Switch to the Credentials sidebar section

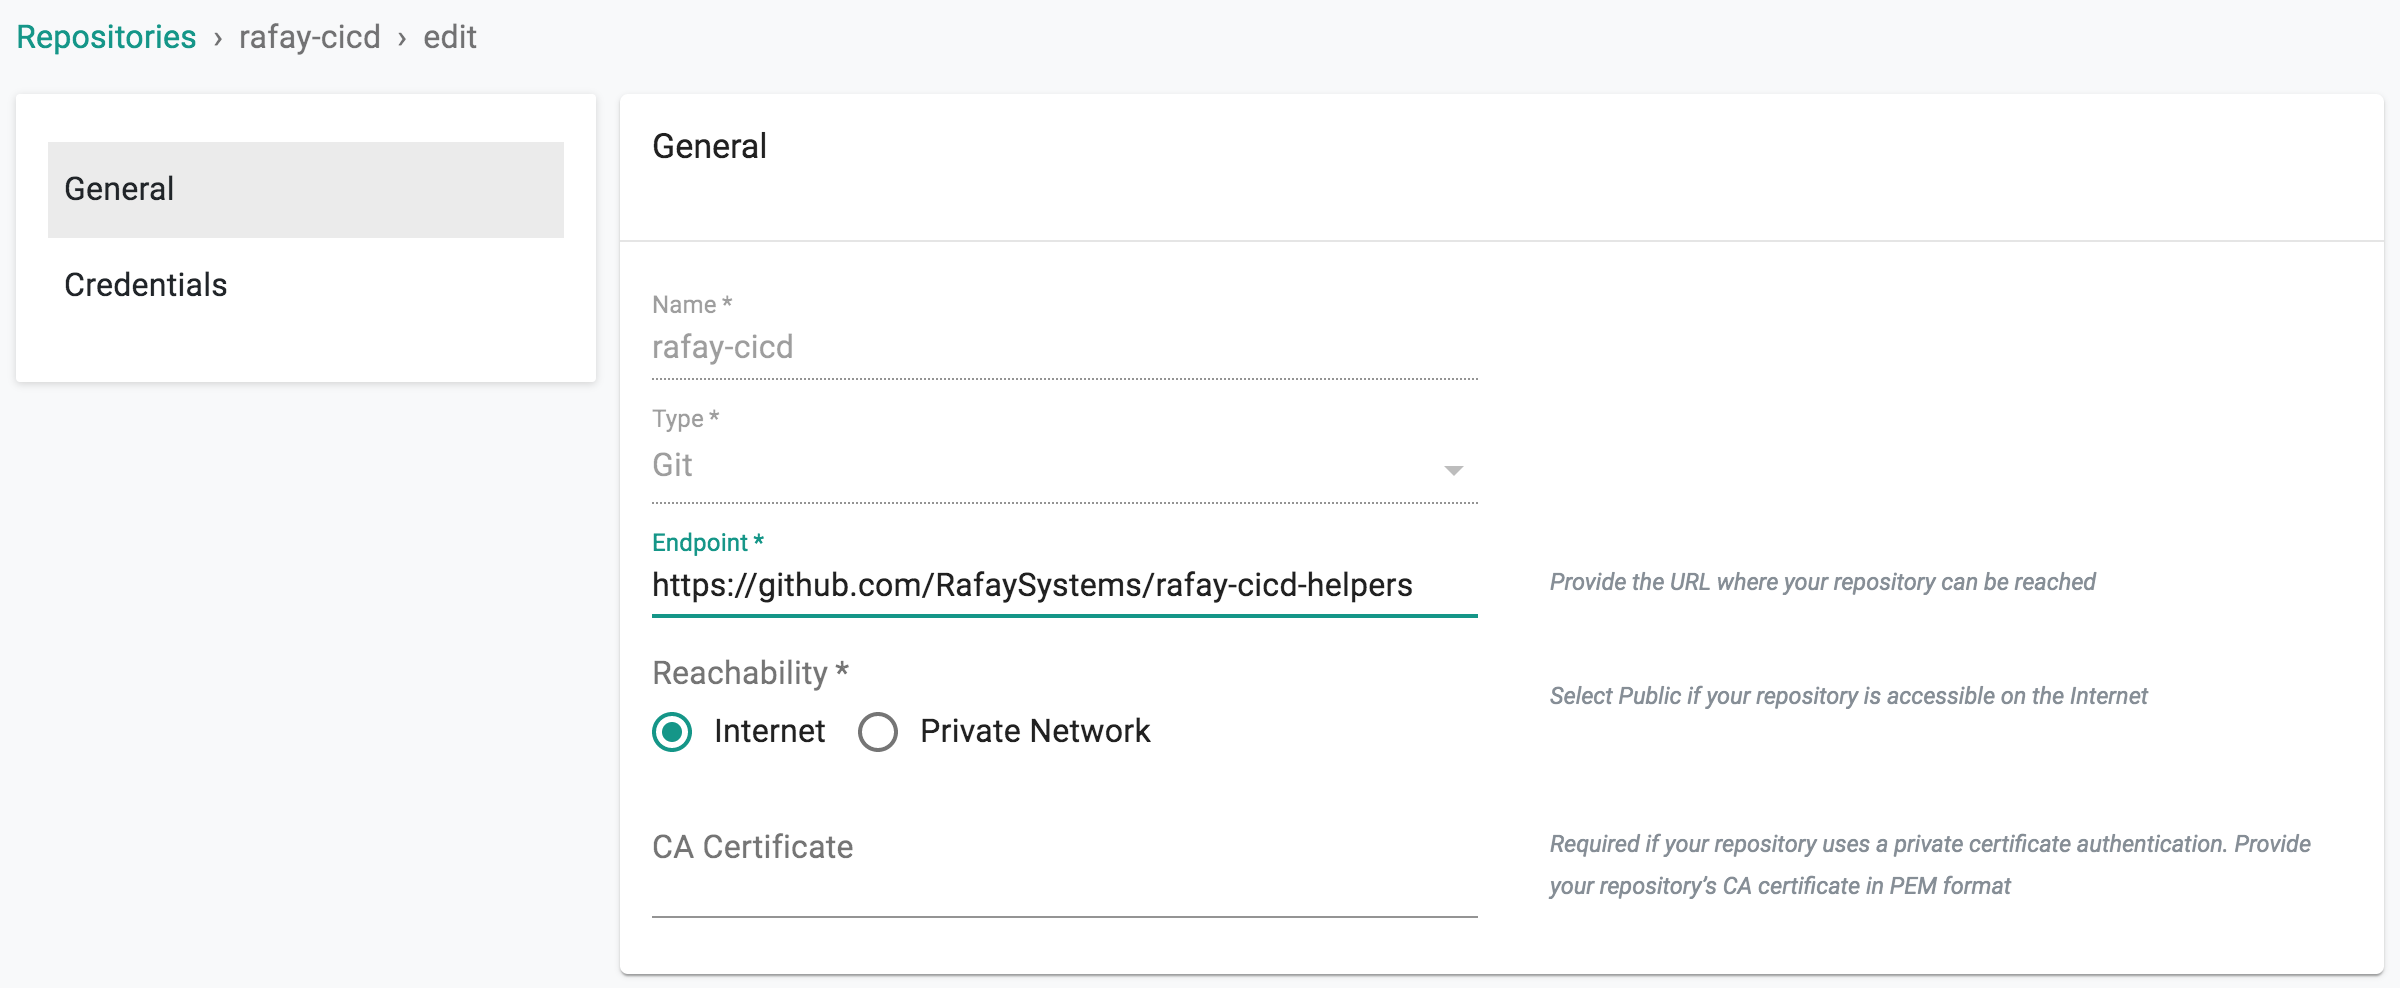point(146,285)
